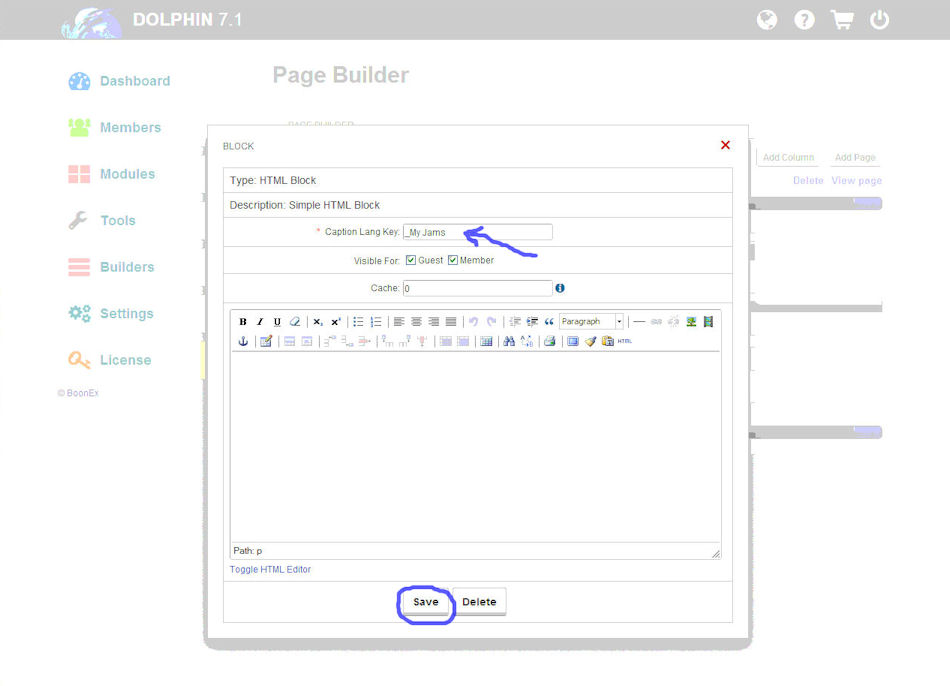Click the remove formatting eraser icon

295,322
